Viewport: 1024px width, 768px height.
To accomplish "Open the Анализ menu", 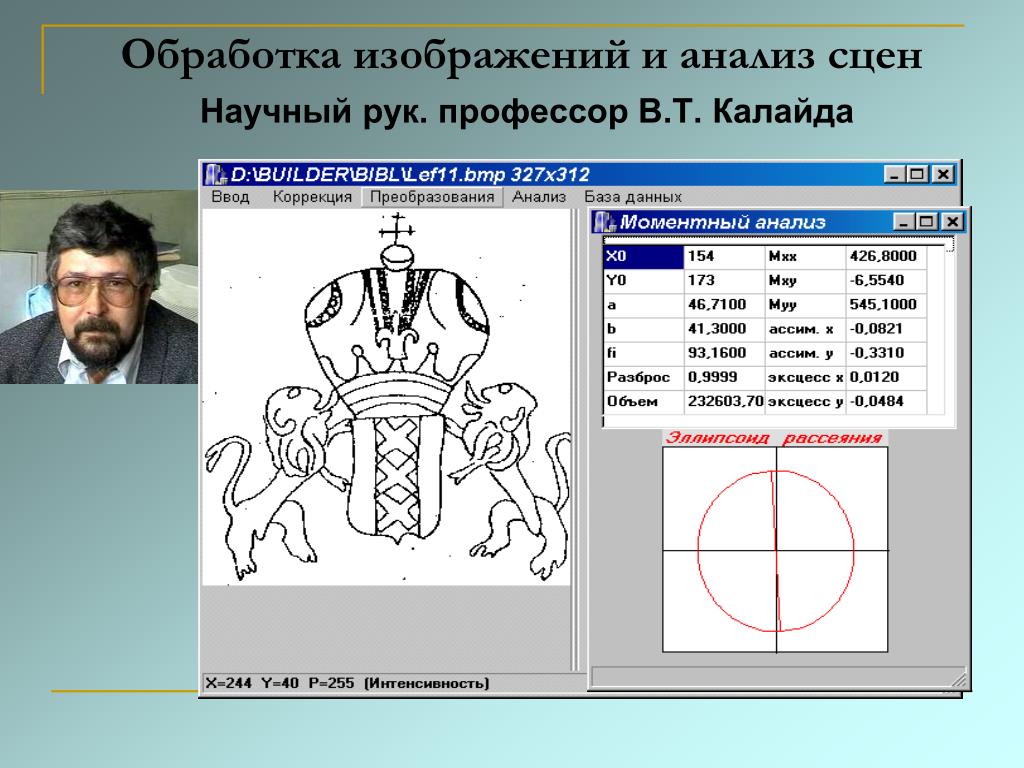I will [539, 197].
